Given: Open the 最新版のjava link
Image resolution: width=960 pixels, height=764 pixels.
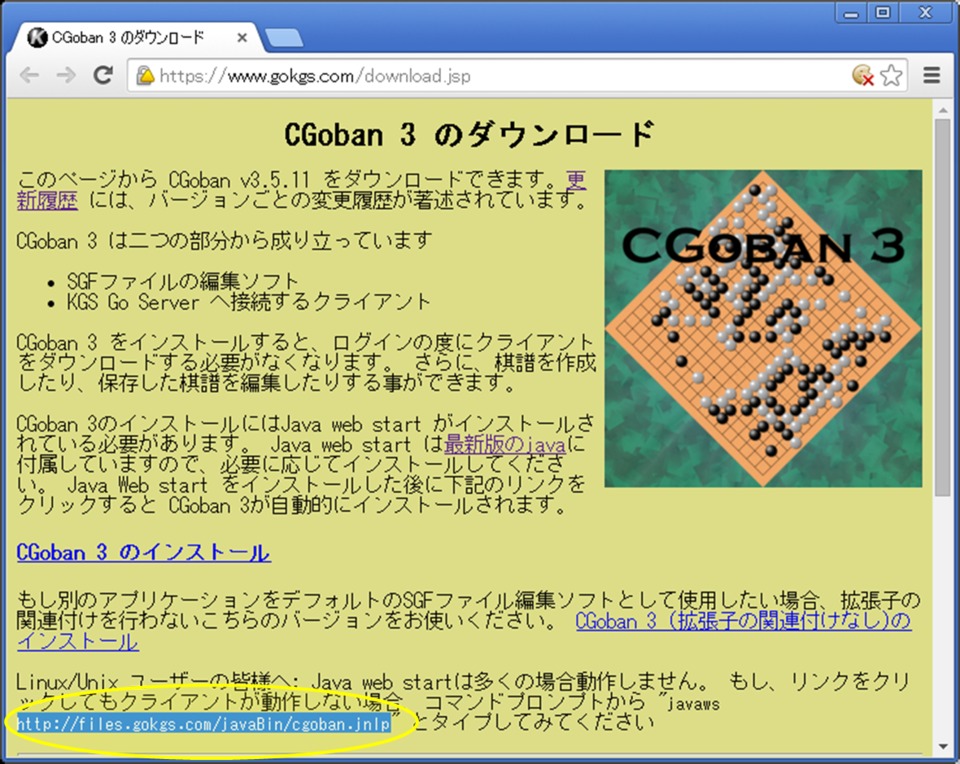Looking at the screenshot, I should pos(504,444).
